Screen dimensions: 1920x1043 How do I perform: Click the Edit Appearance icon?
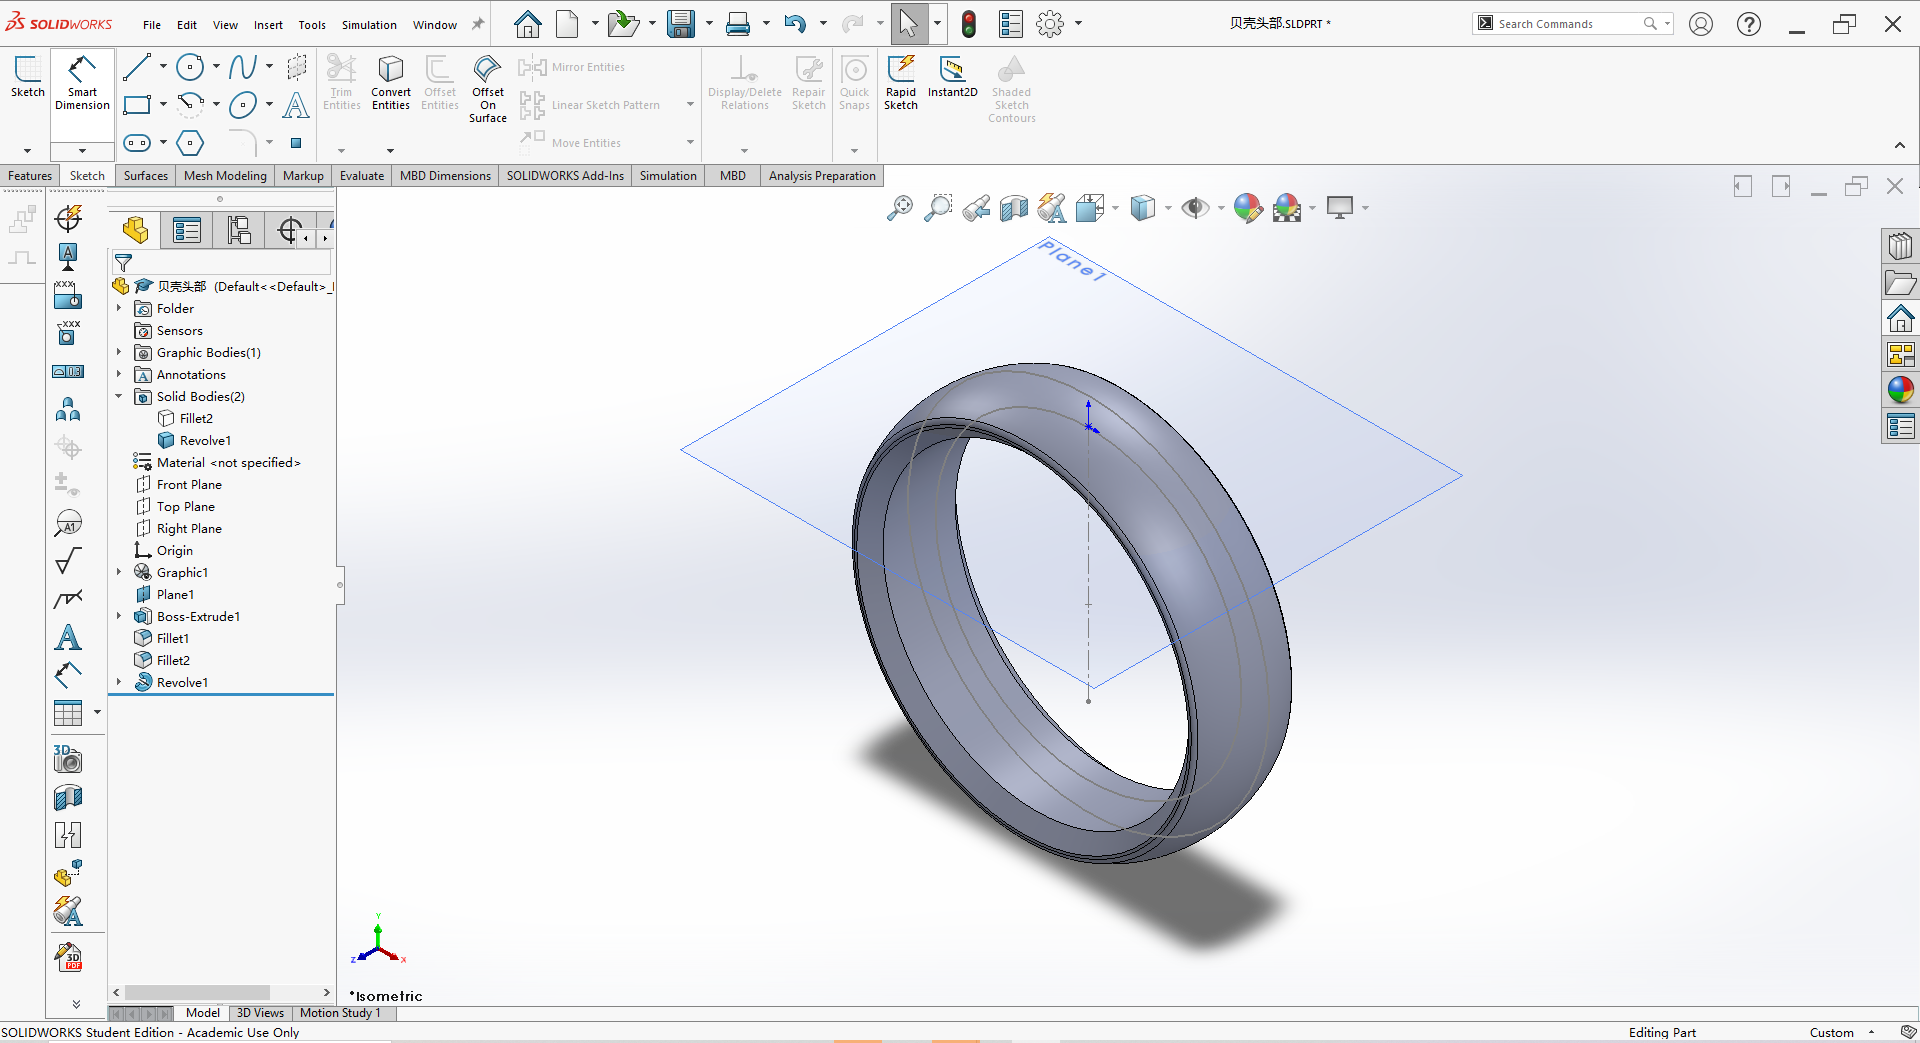[1246, 207]
